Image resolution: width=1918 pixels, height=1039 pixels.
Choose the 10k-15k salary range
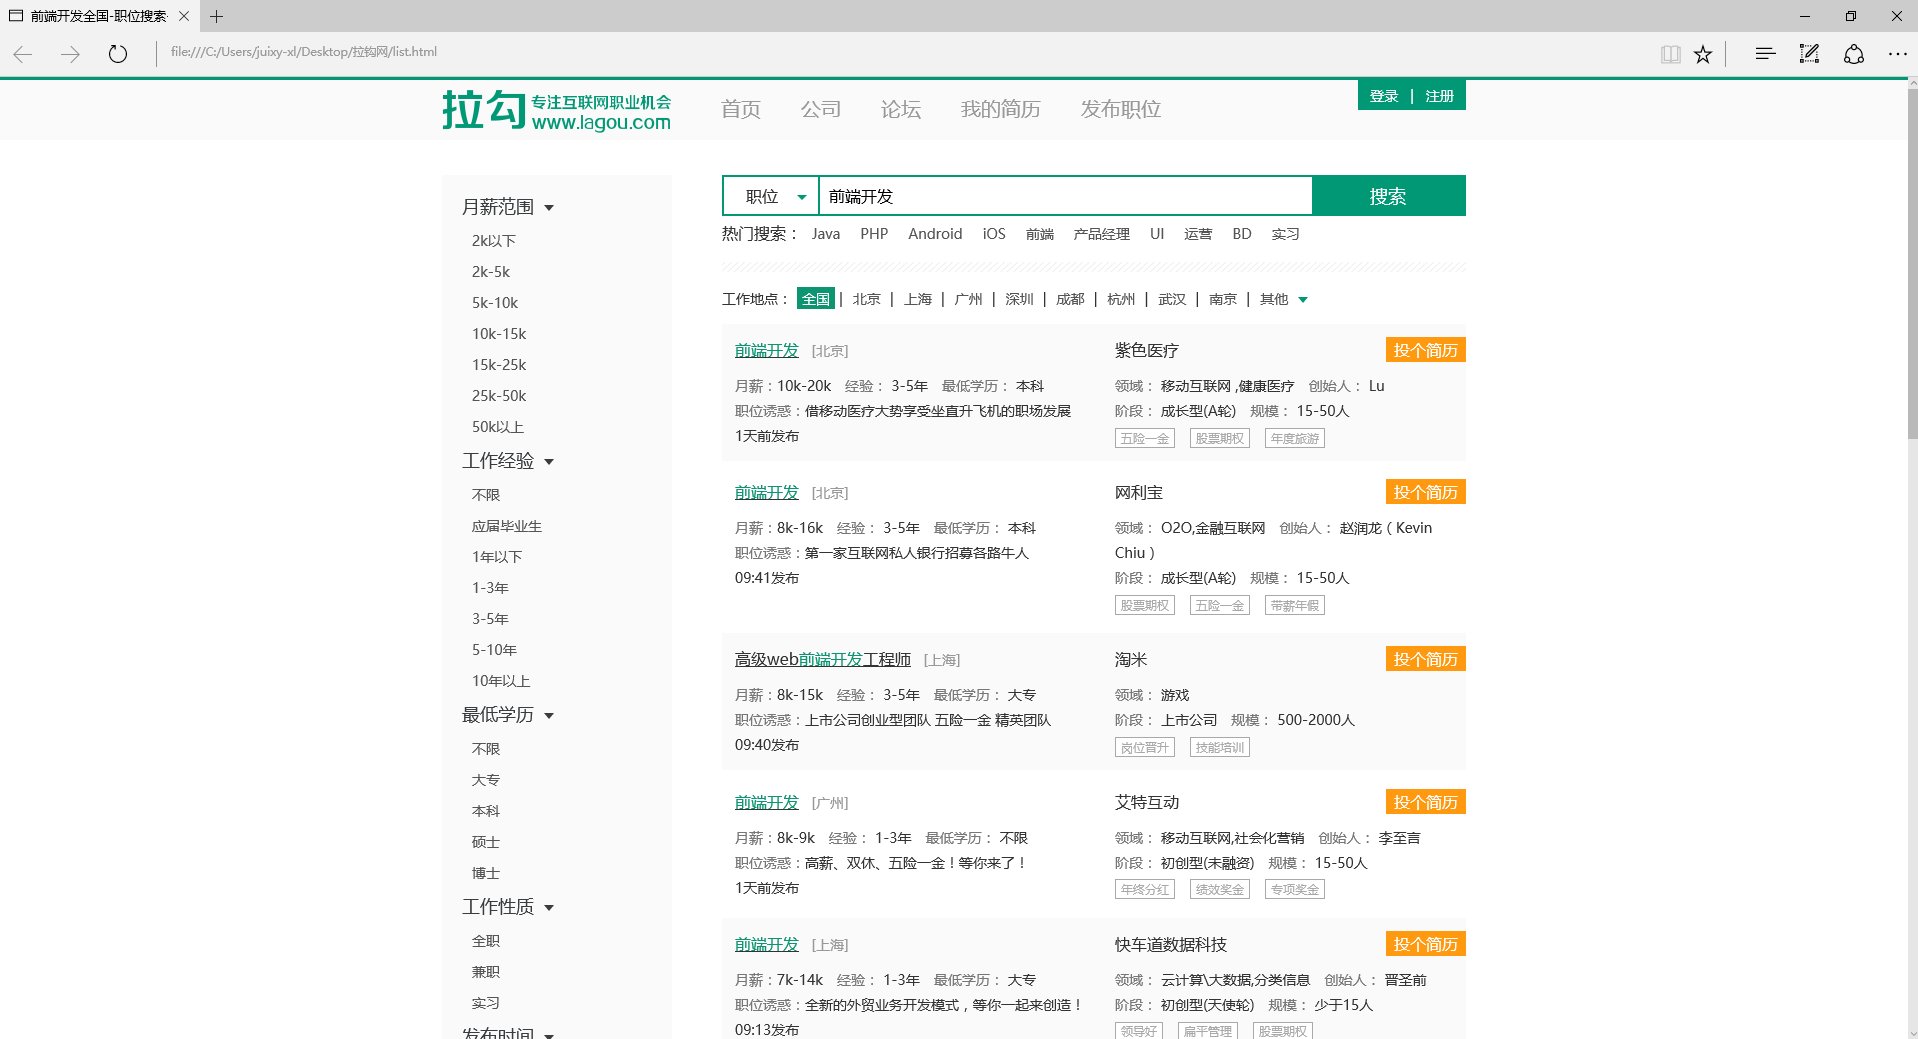click(499, 334)
